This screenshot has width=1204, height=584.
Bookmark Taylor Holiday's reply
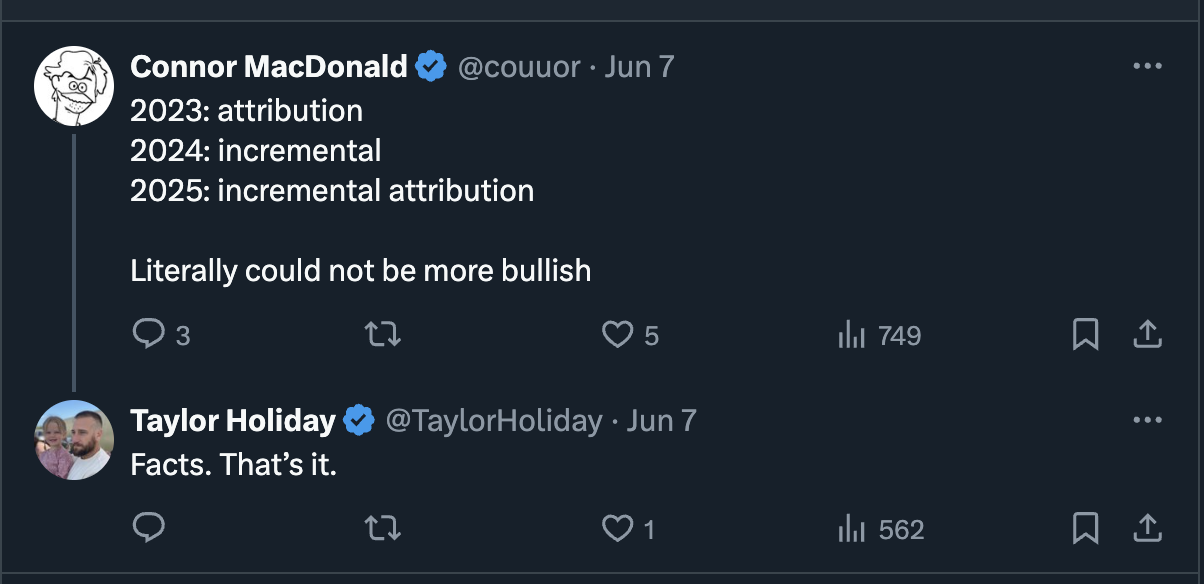coord(1085,528)
